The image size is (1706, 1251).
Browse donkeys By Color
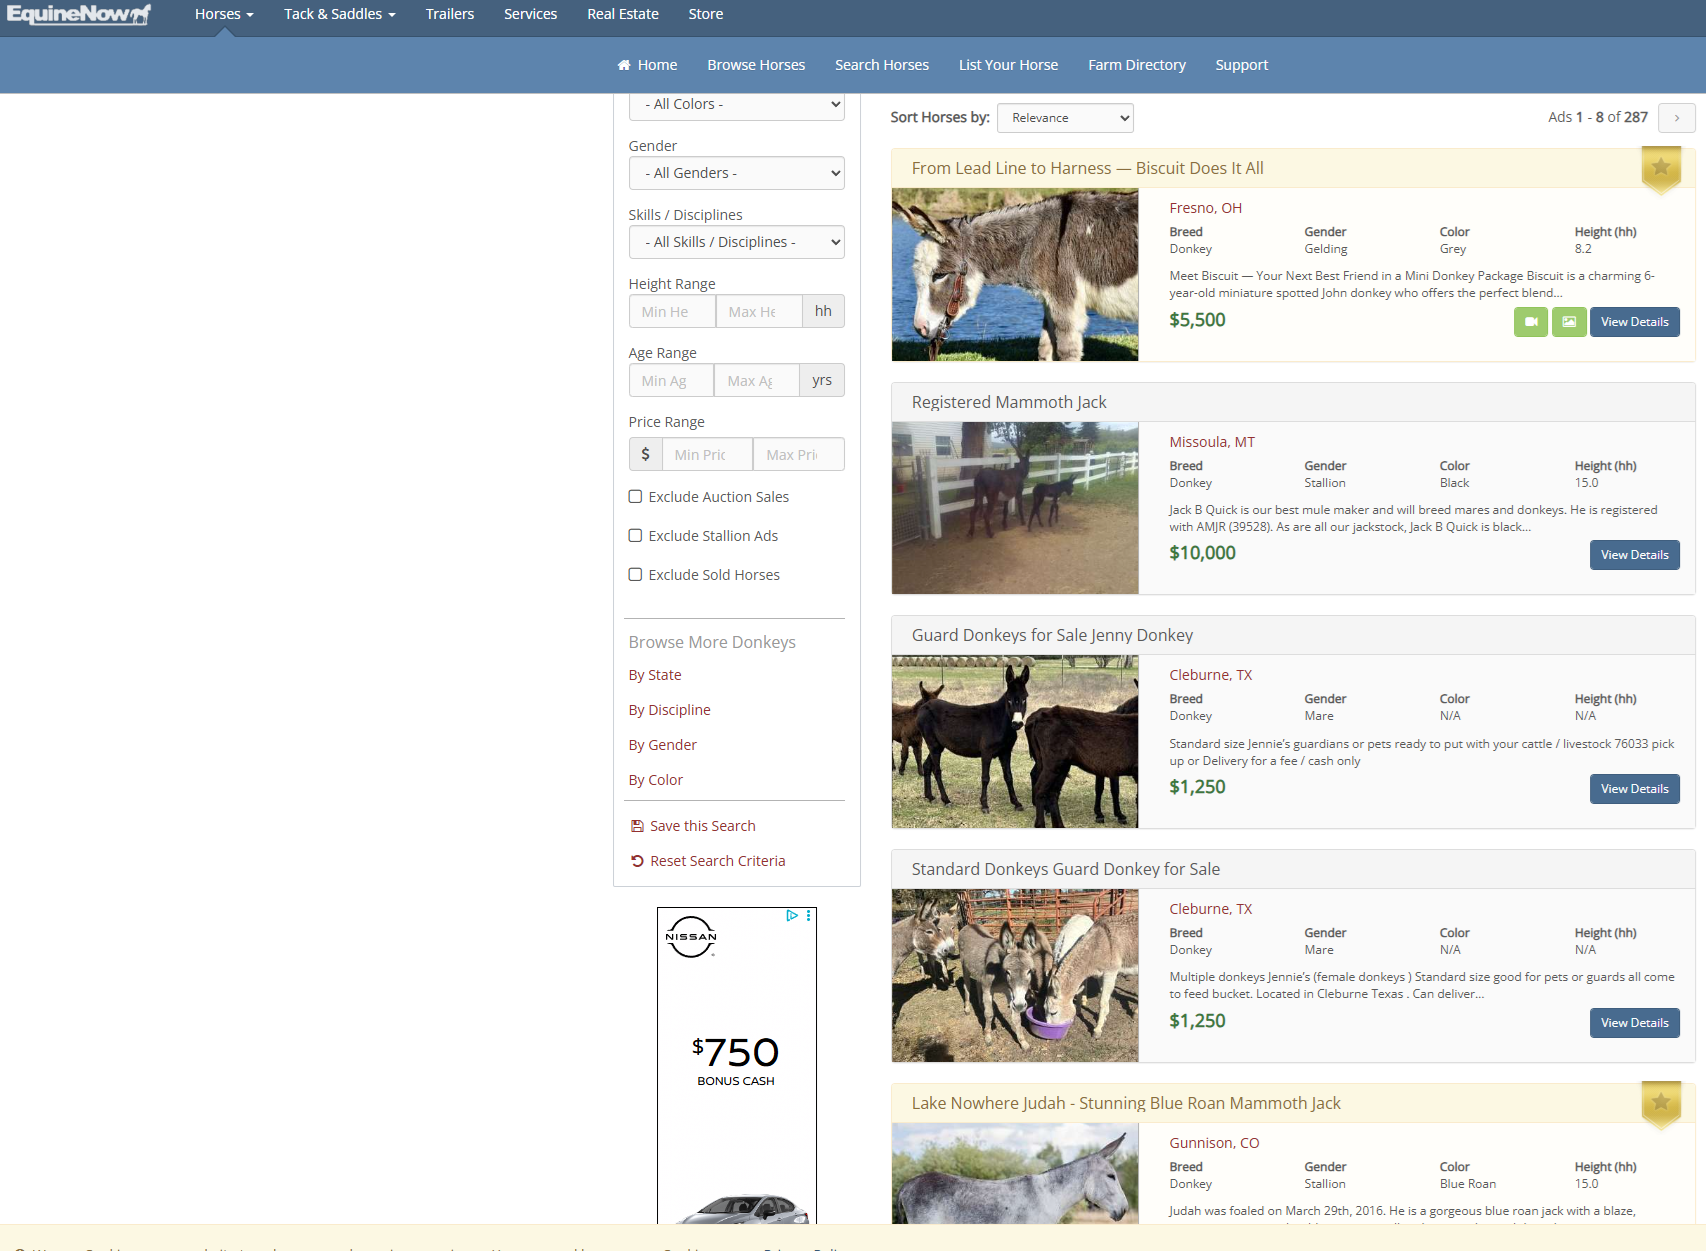click(656, 780)
